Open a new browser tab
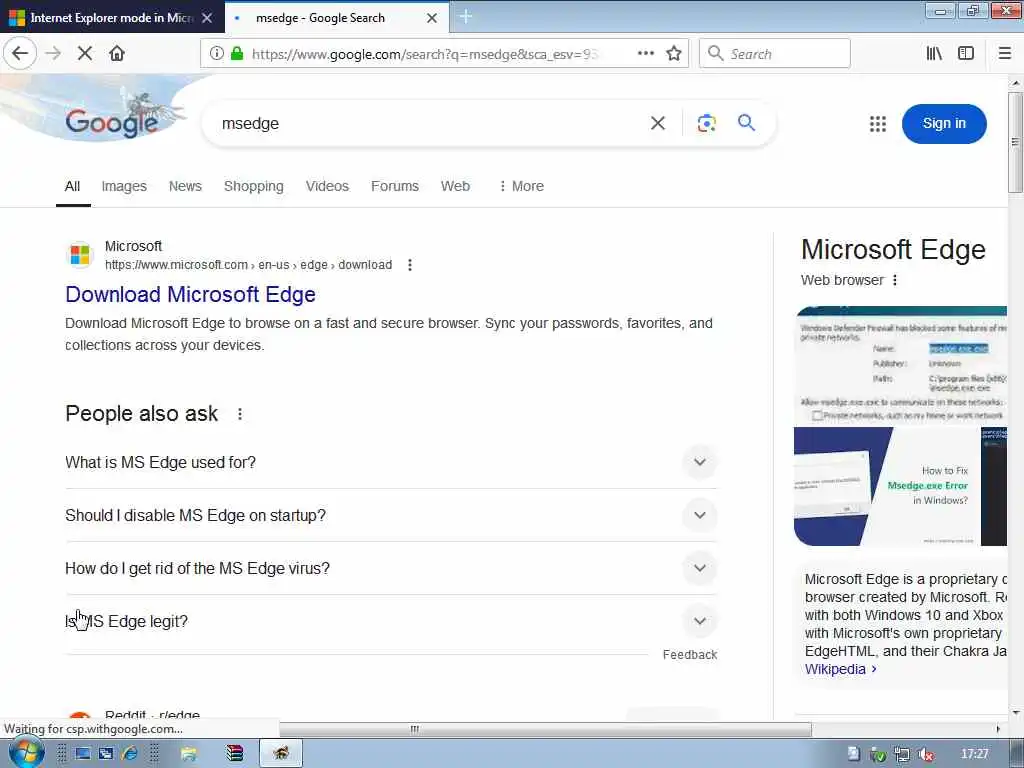 click(x=466, y=17)
